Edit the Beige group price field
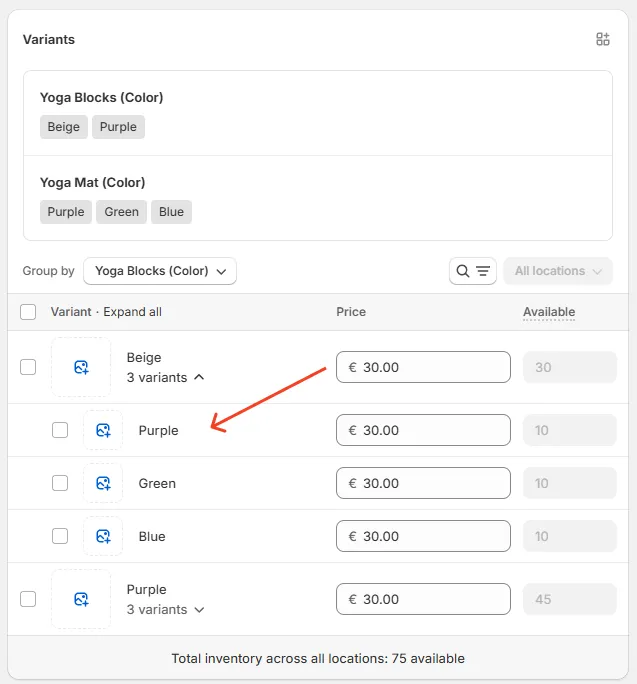Screen dimensions: 637x684 [x=423, y=367]
